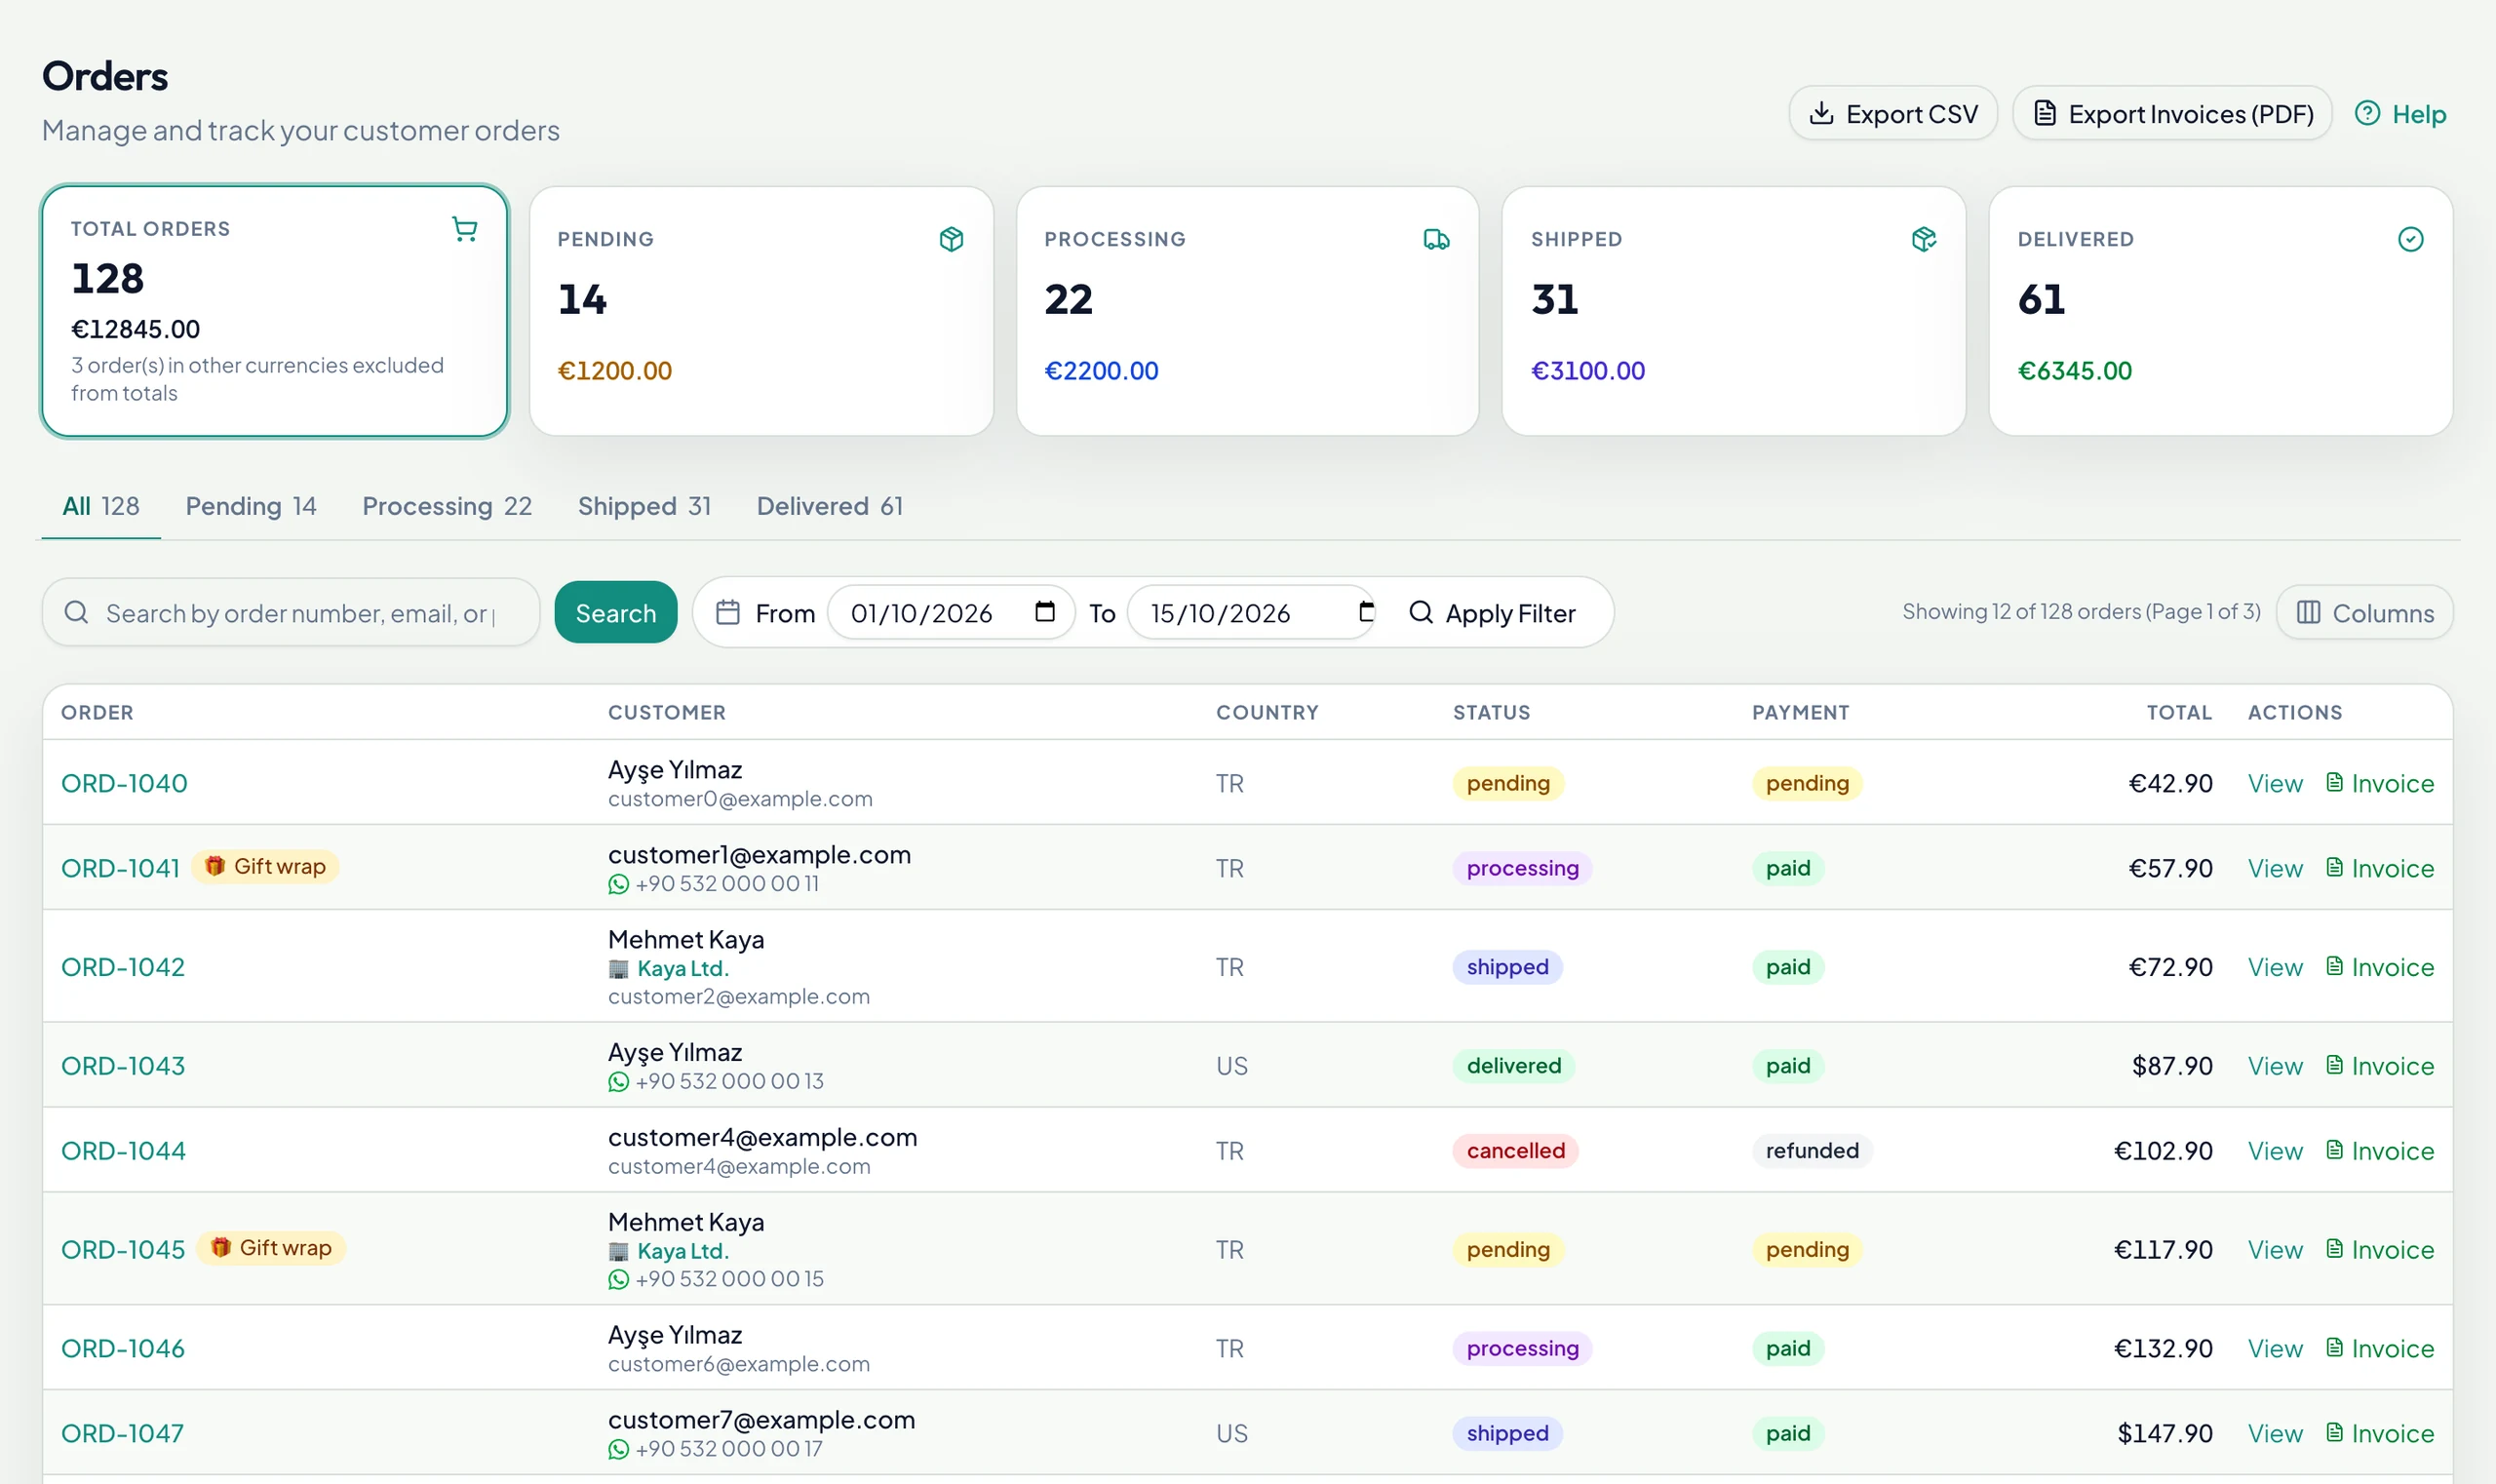Image resolution: width=2496 pixels, height=1484 pixels.
Task: Click Kaya Ltd. company link in ORD-1042
Action: click(683, 969)
